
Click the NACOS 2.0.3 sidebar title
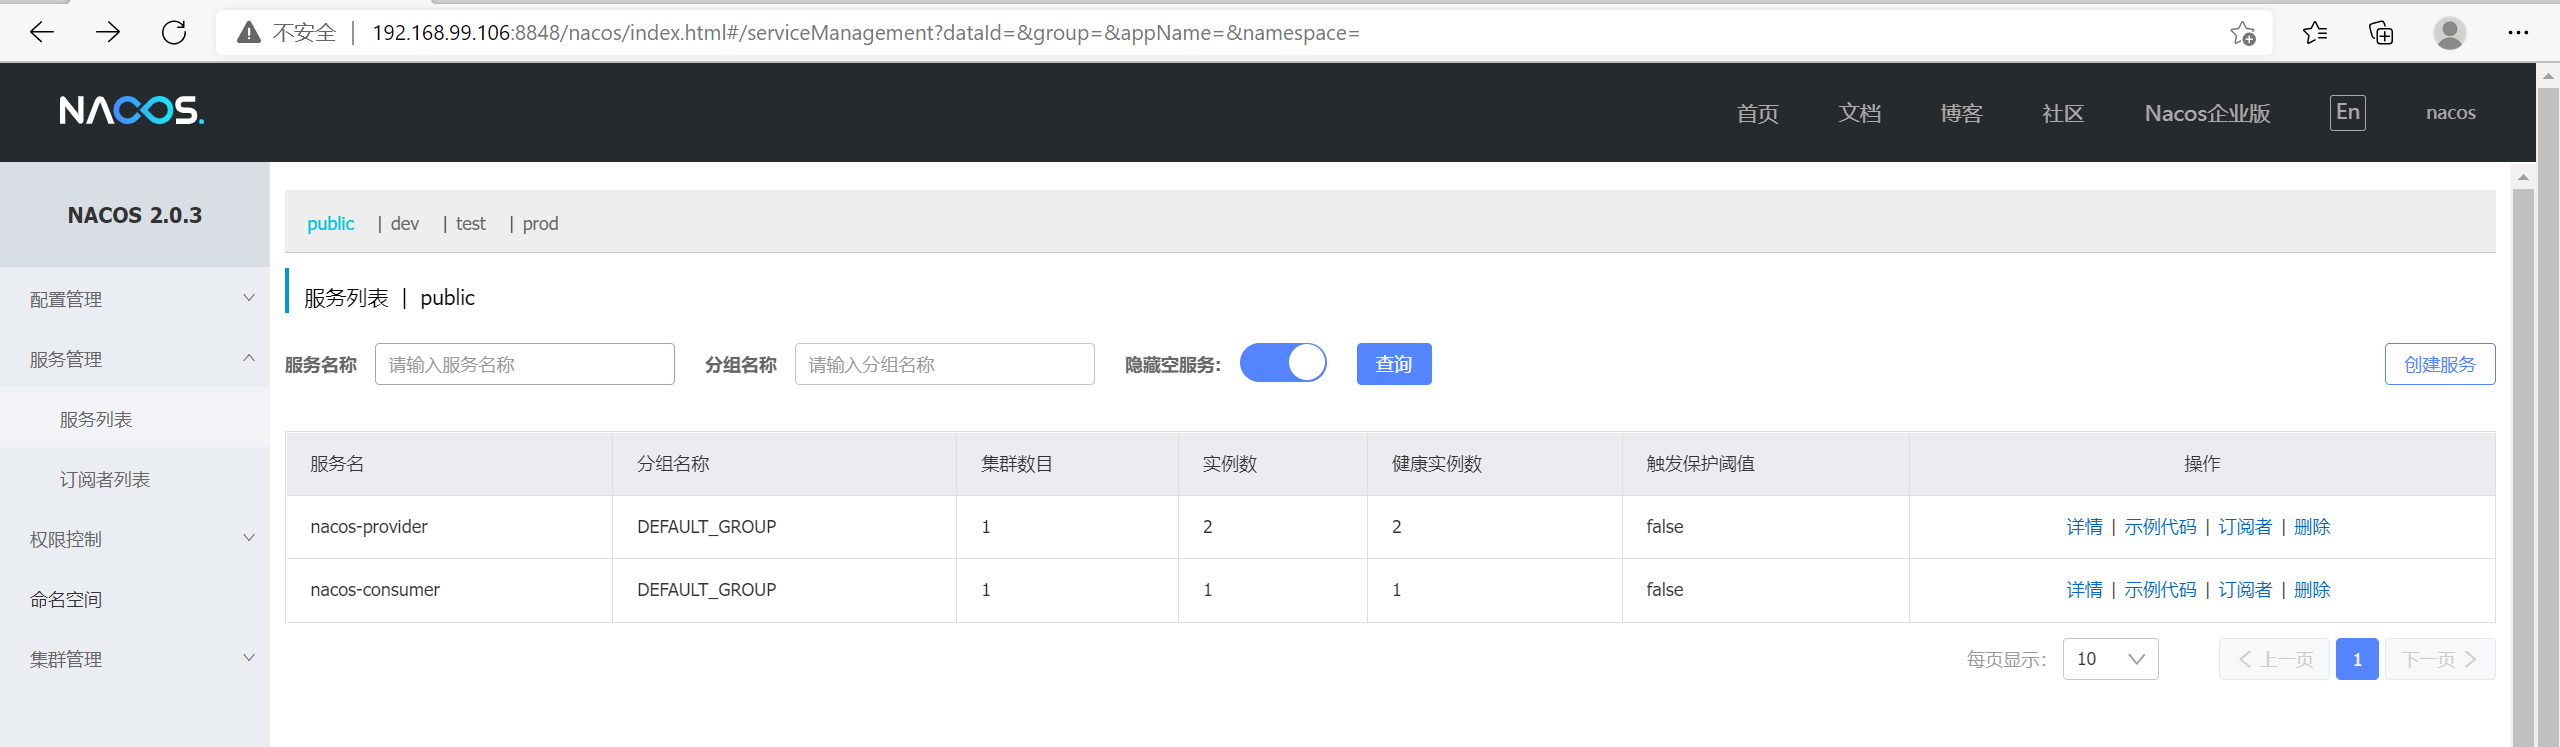coord(135,215)
